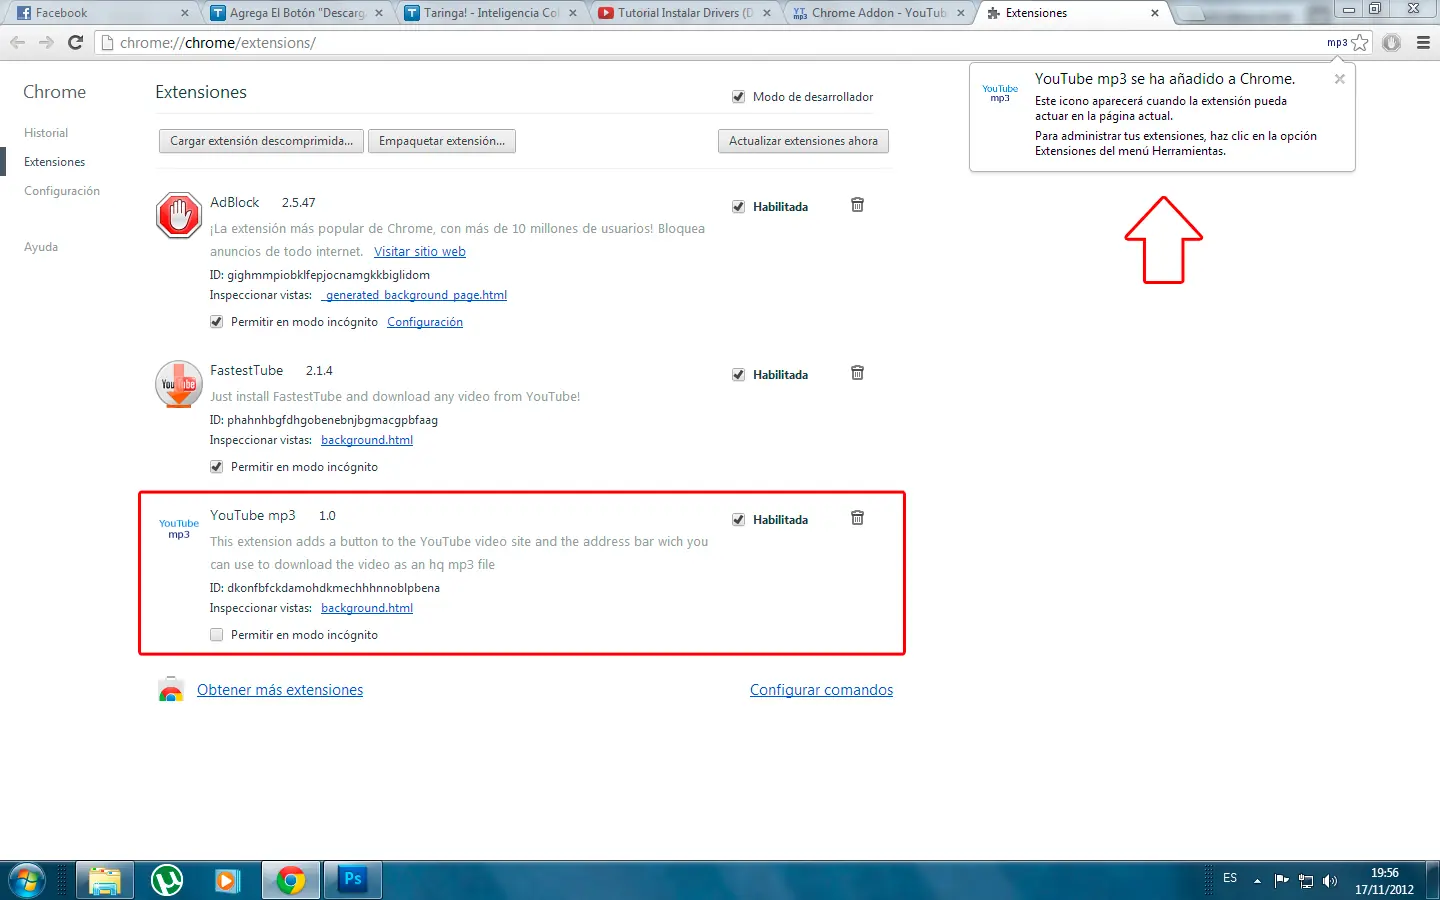Click the AdBlock stop-hand logo
This screenshot has width=1440, height=900.
point(179,215)
